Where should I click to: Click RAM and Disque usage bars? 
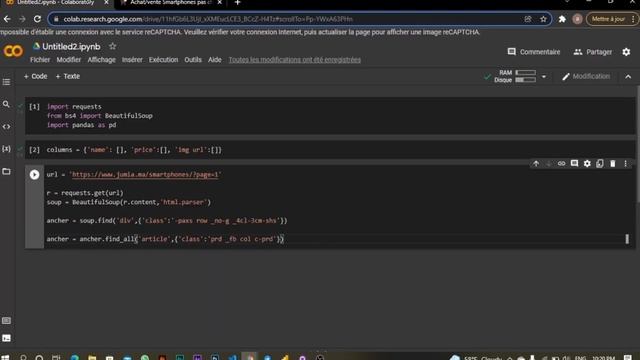pos(515,76)
